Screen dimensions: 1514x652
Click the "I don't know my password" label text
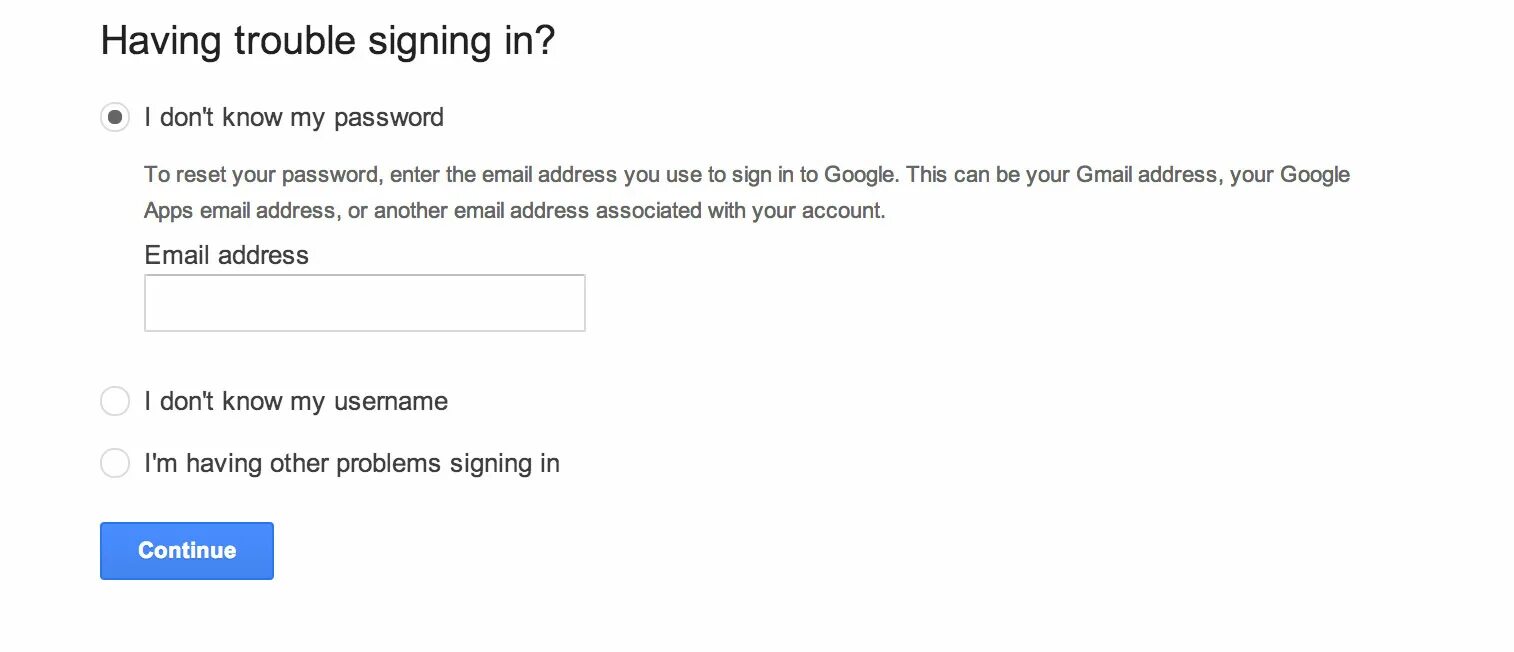pyautogui.click(x=294, y=118)
